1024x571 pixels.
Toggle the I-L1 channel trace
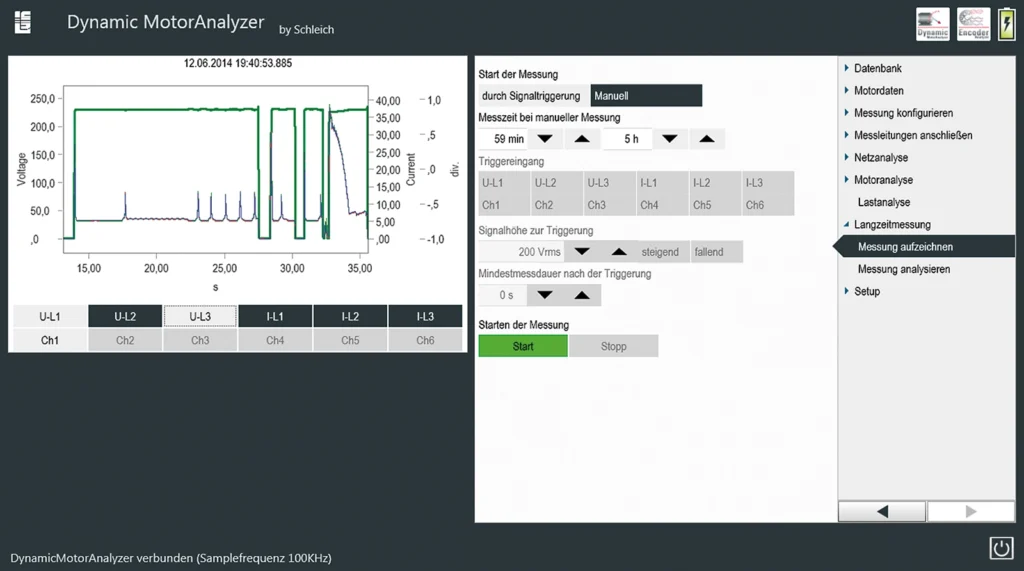pos(275,317)
